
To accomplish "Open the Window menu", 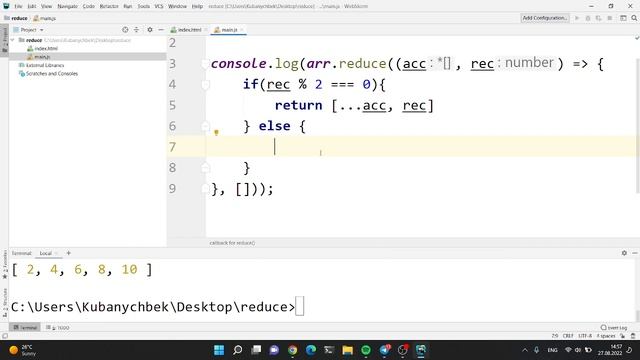I will 177,6.
